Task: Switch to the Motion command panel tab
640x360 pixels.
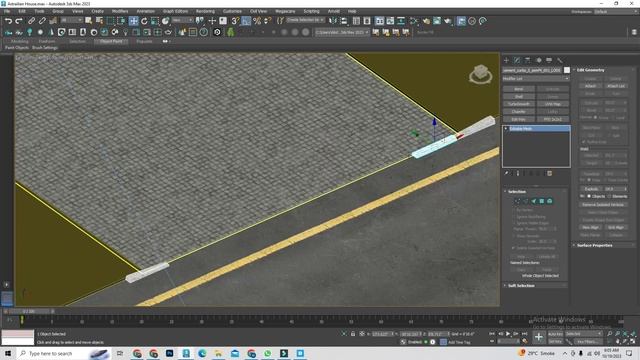Action: point(538,60)
